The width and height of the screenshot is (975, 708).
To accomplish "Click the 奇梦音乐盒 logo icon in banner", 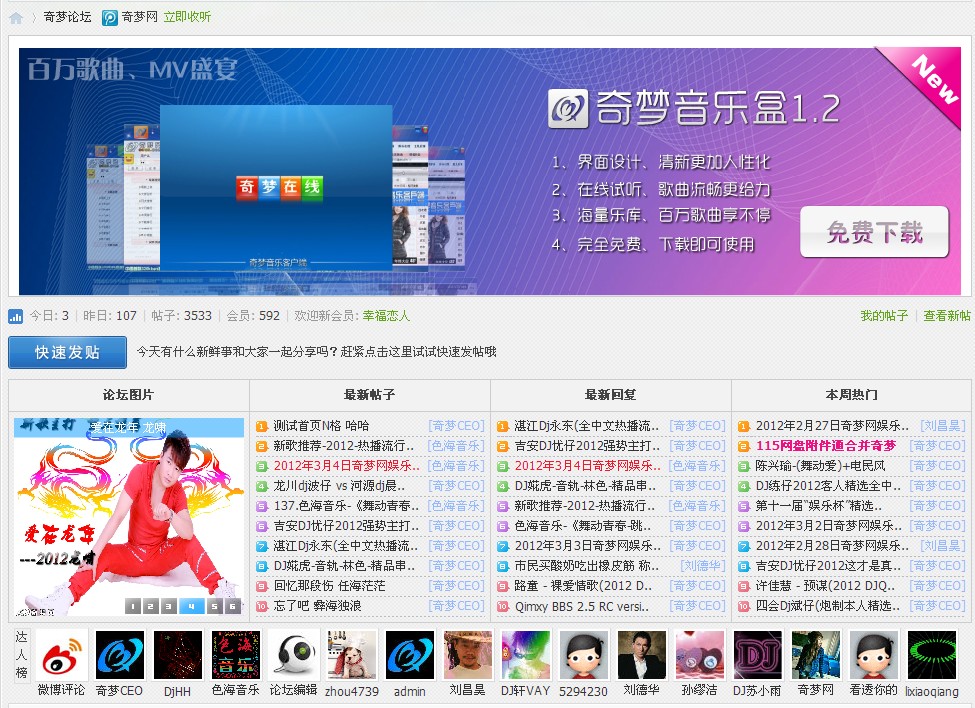I will (568, 108).
